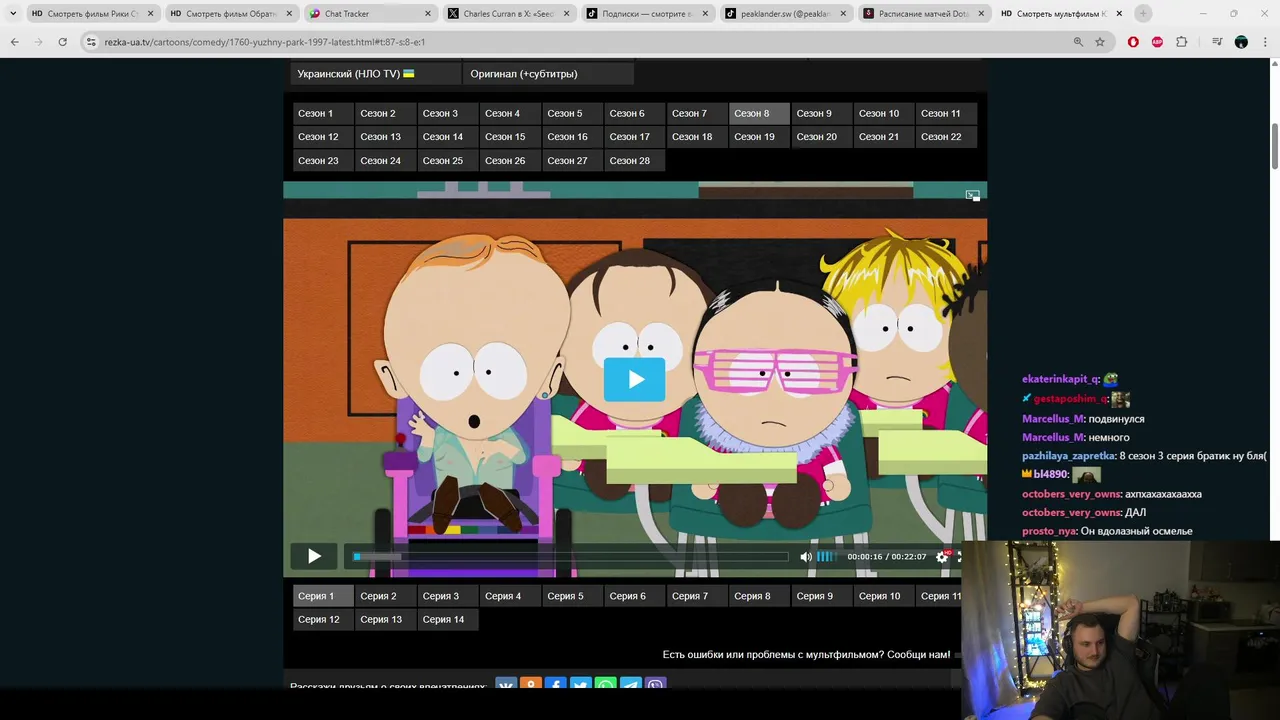Bookmark this page with the star icon
The image size is (1280, 720).
coord(1100,42)
